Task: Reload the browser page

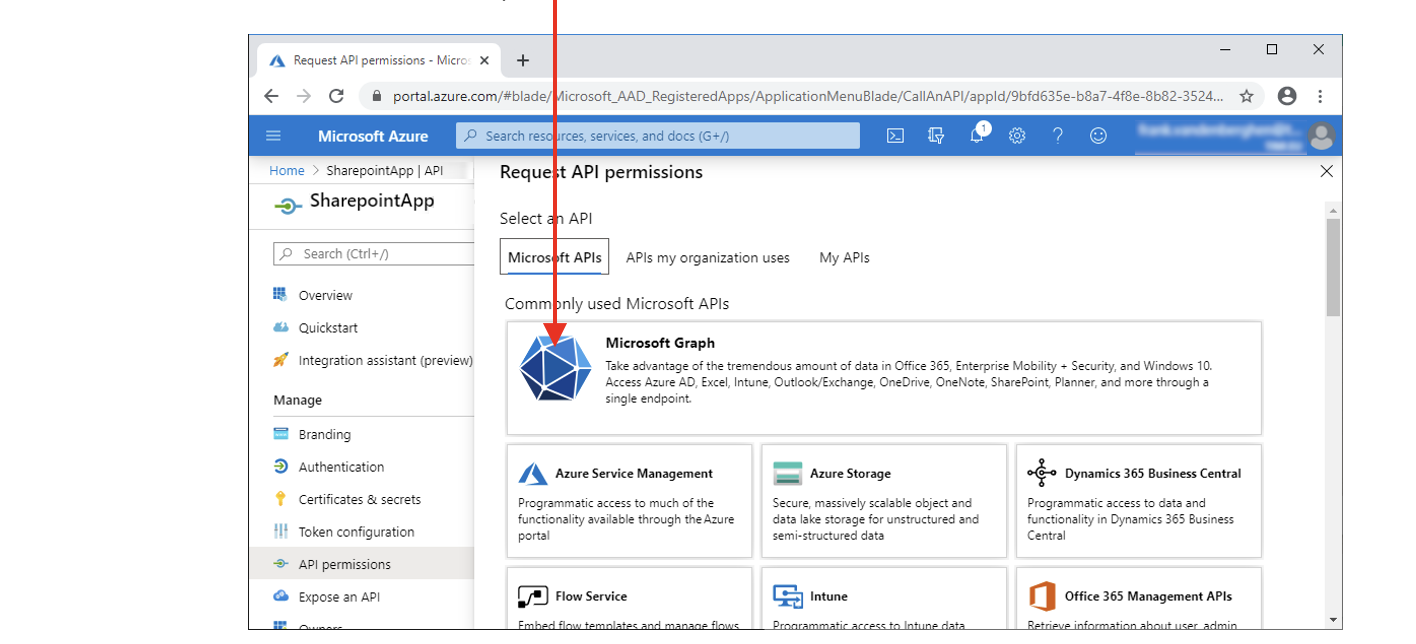Action: tap(336, 96)
